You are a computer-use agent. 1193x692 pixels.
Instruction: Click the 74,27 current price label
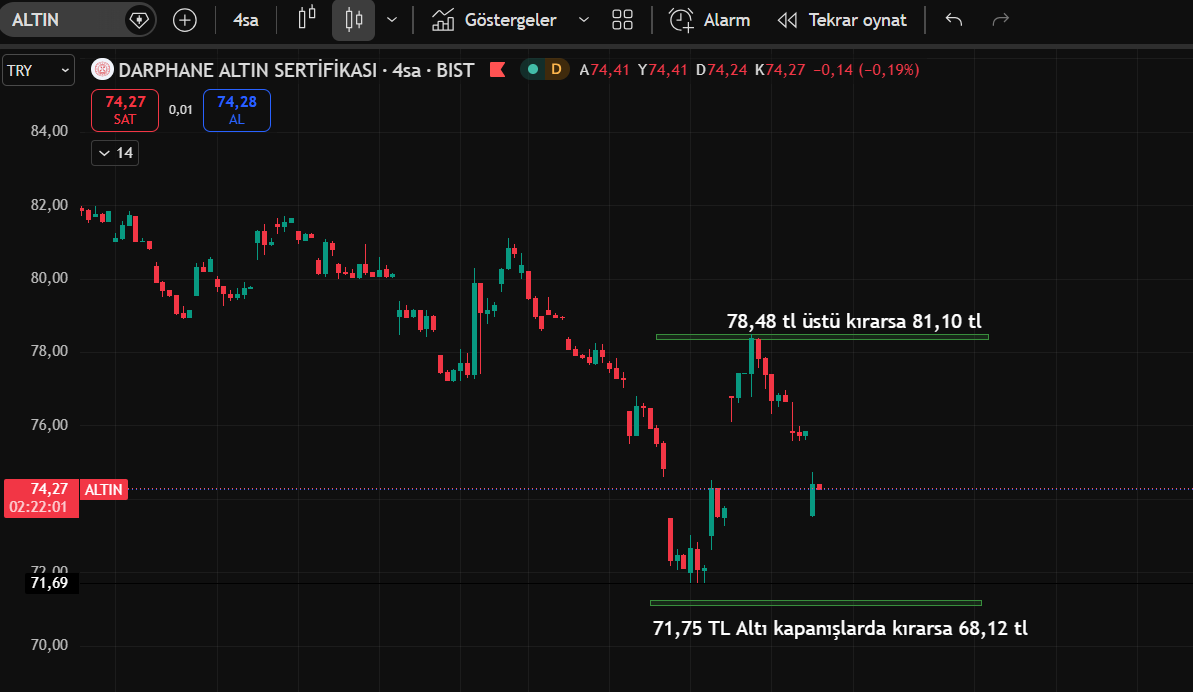click(x=41, y=498)
